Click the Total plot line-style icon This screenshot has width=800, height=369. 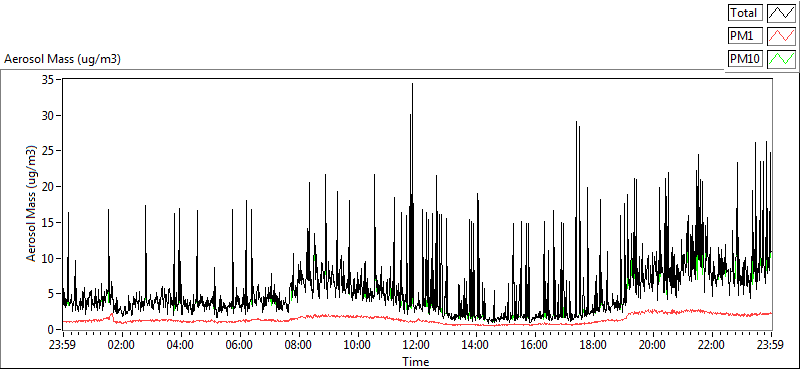782,13
